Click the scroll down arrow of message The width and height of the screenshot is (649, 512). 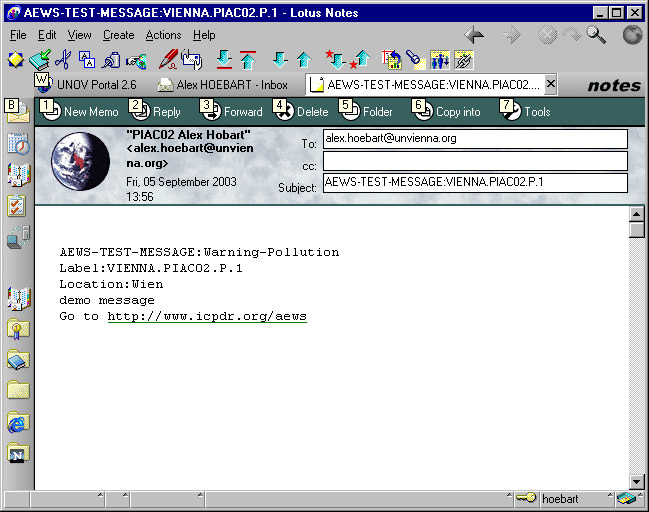click(x=637, y=481)
